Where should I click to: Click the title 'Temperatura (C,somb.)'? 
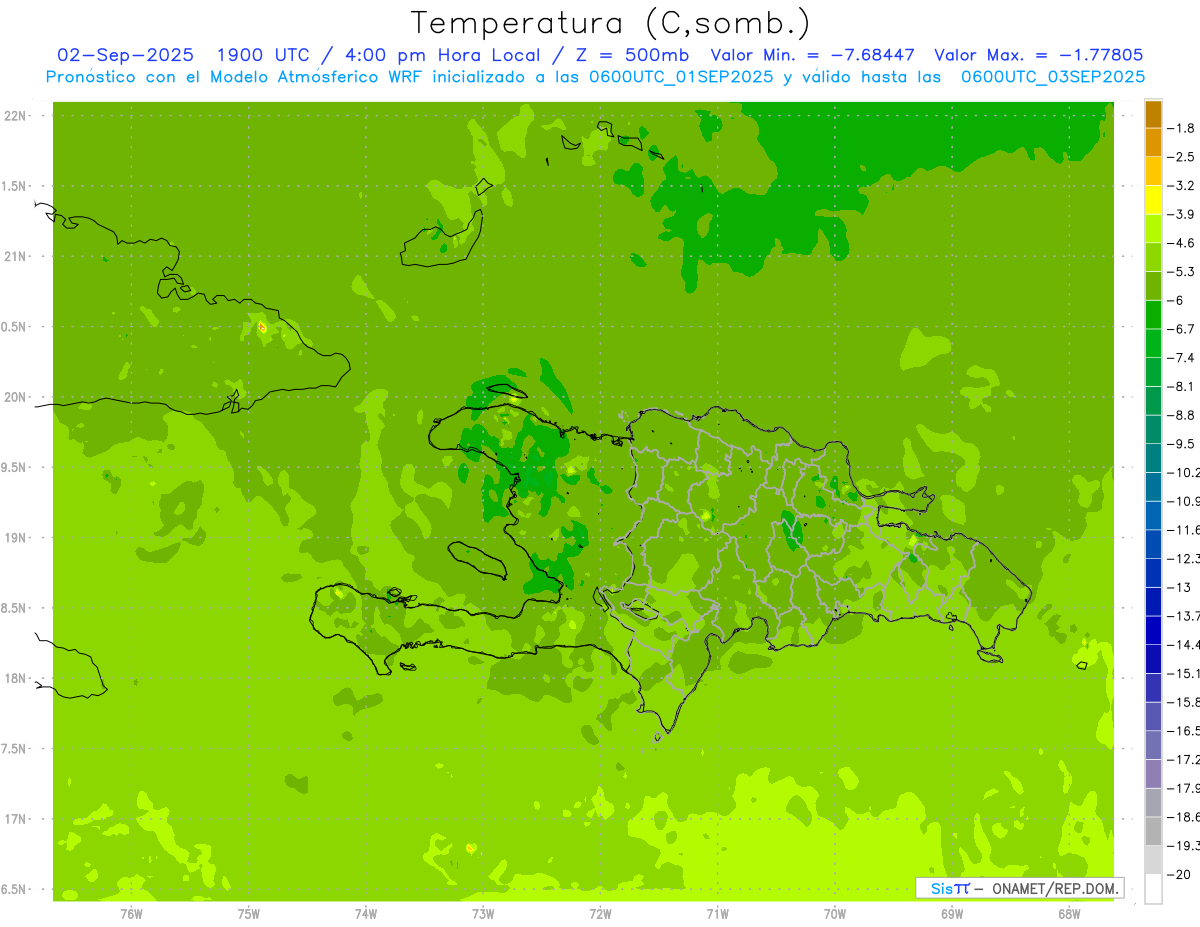[611, 24]
